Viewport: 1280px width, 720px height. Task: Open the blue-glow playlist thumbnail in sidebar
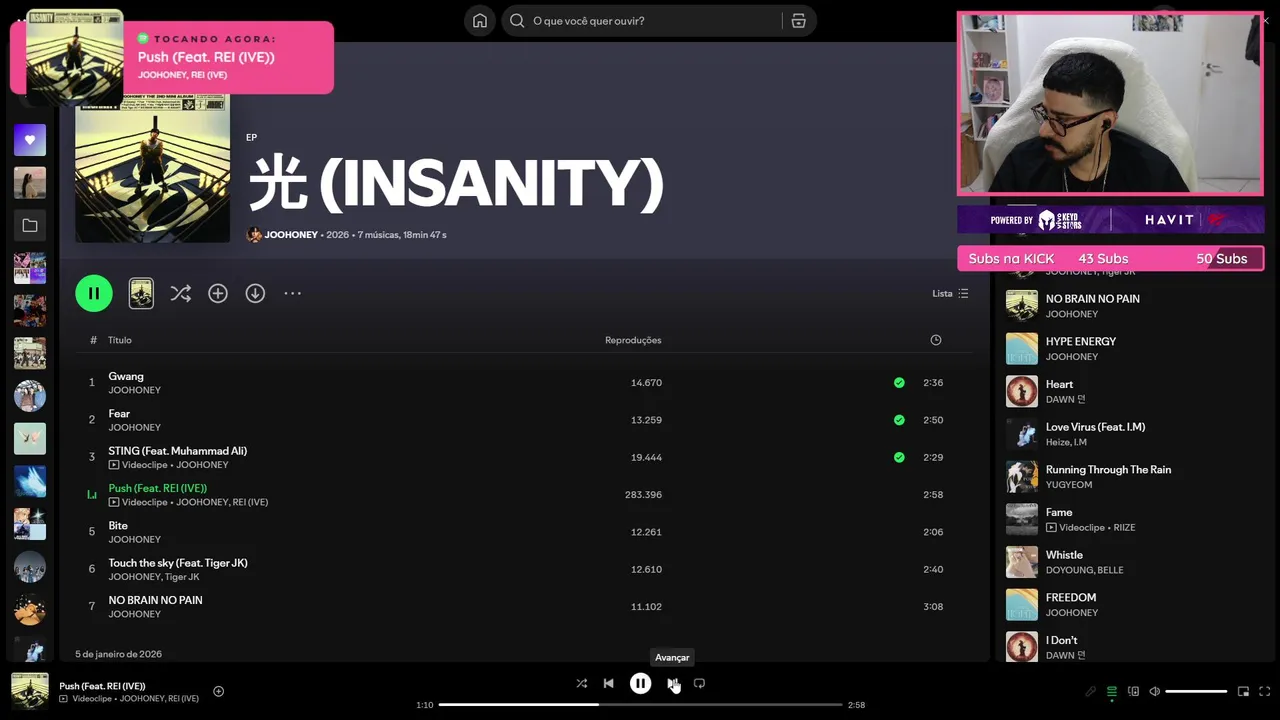pyautogui.click(x=30, y=481)
